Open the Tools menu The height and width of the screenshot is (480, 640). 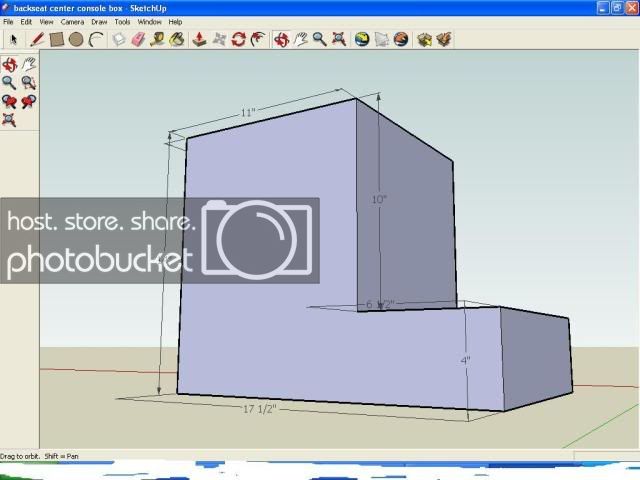122,22
